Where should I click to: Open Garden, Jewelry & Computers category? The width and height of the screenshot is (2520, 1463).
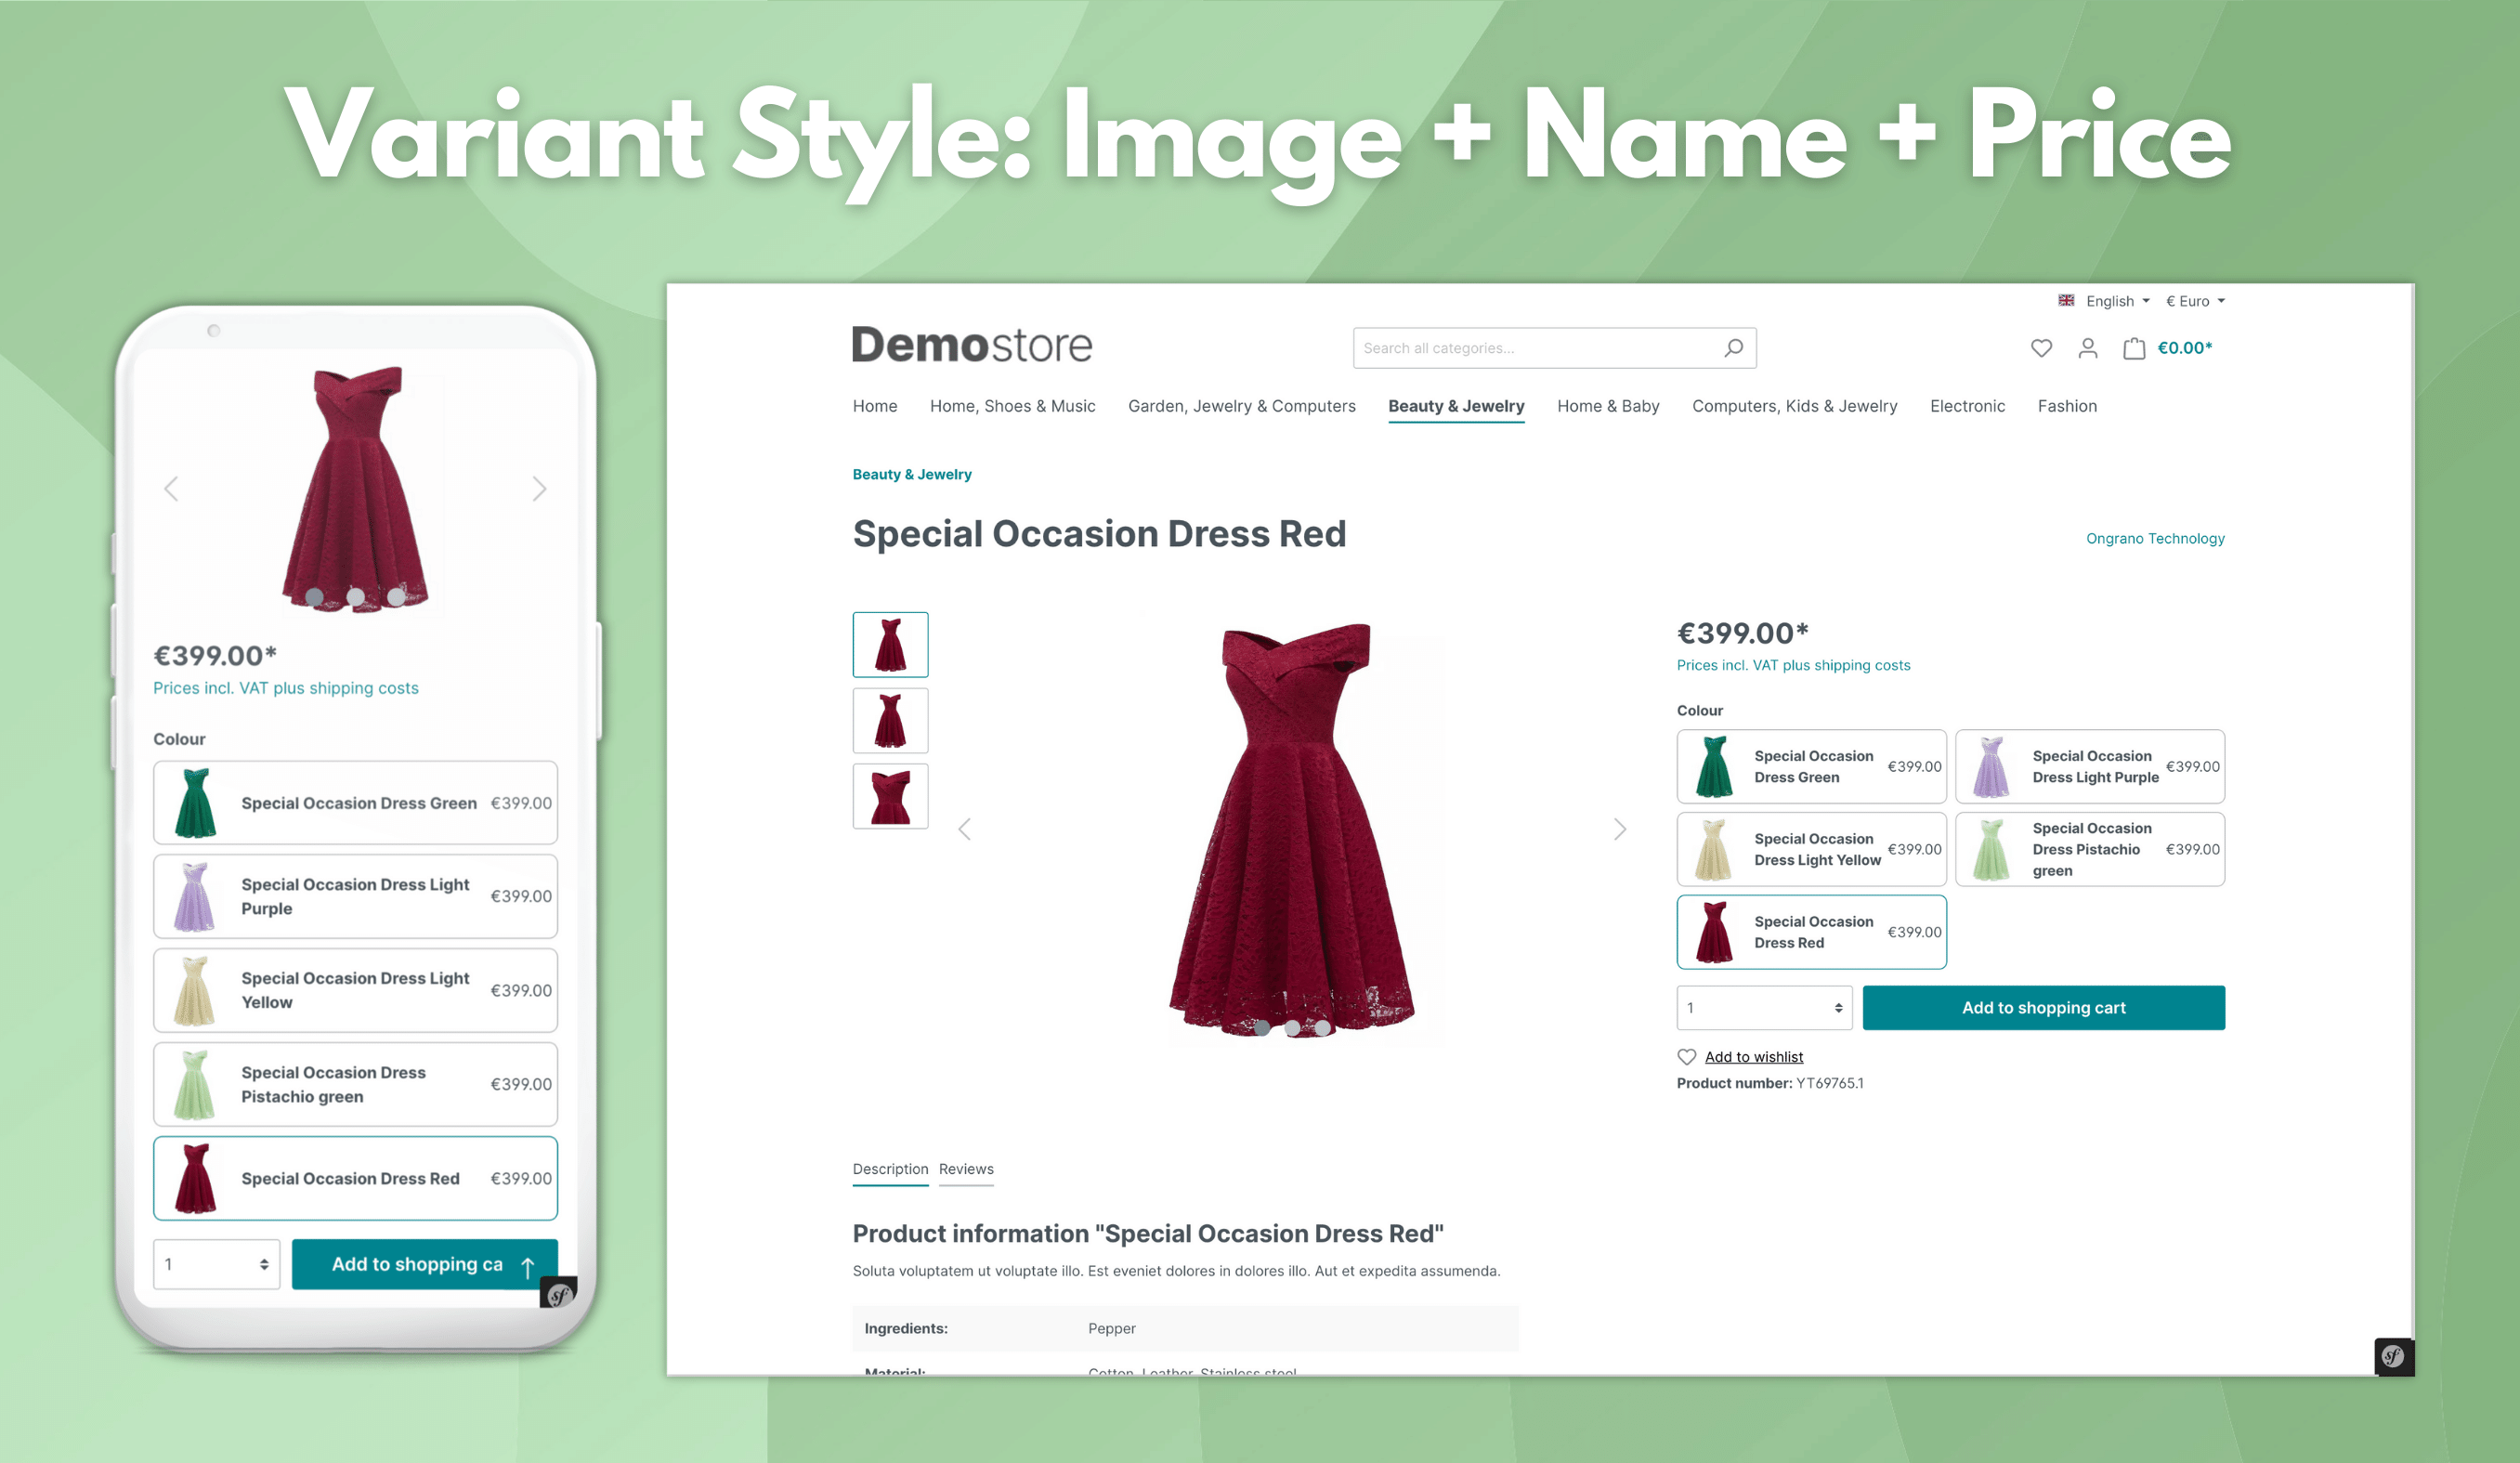click(1241, 406)
